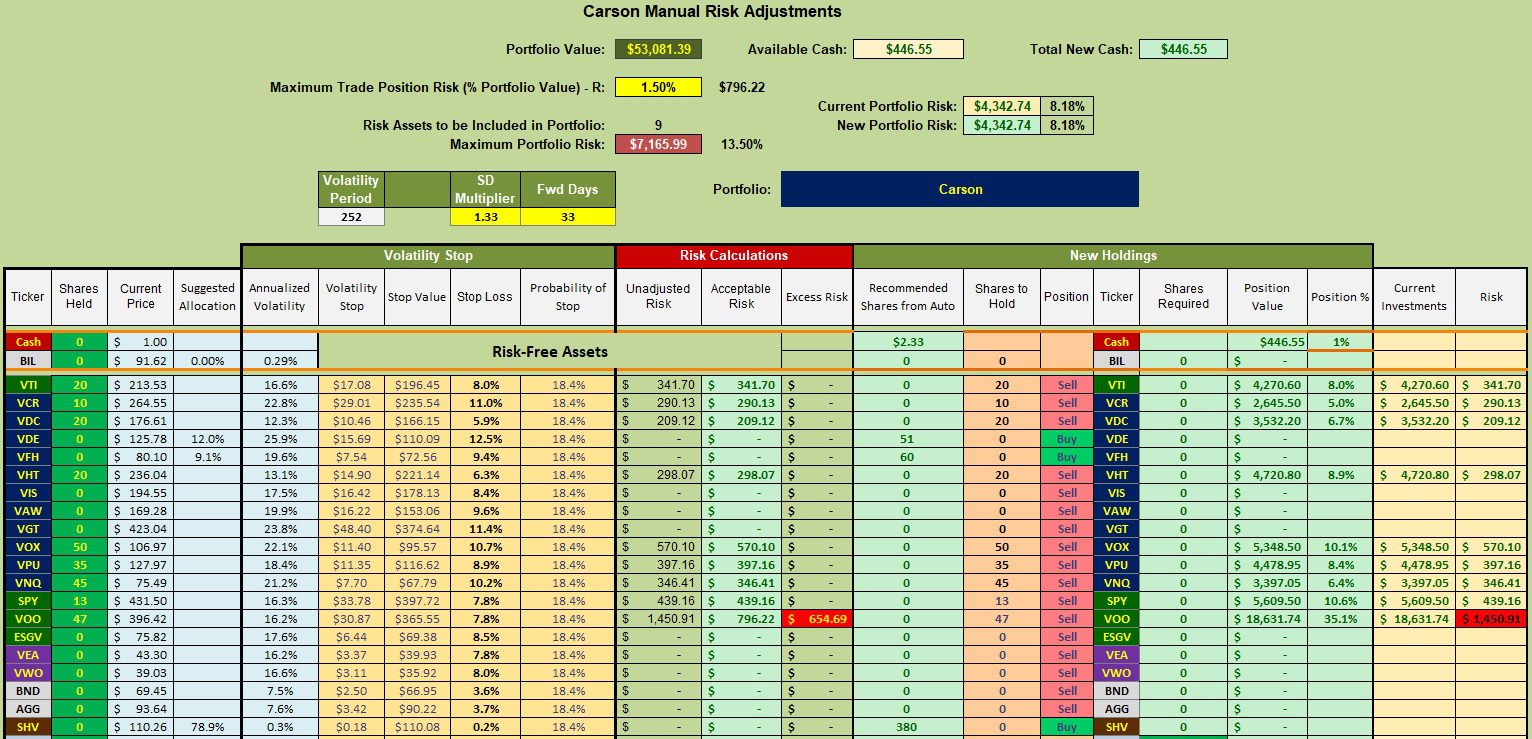Click the Buy position cell for VDE
Screen dimensions: 1532x739
1067,439
